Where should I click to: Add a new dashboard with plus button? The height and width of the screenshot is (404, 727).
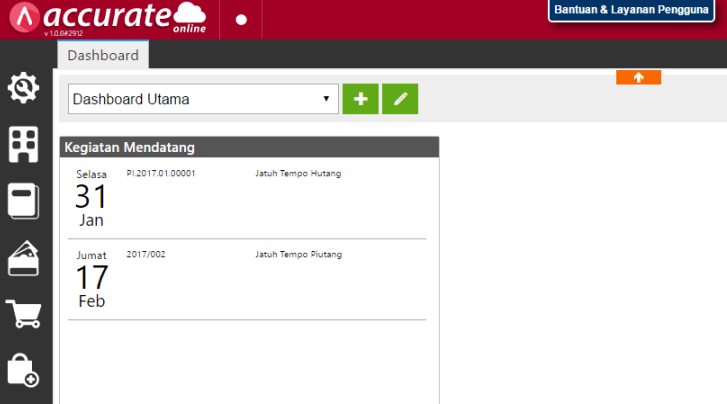pos(361,99)
